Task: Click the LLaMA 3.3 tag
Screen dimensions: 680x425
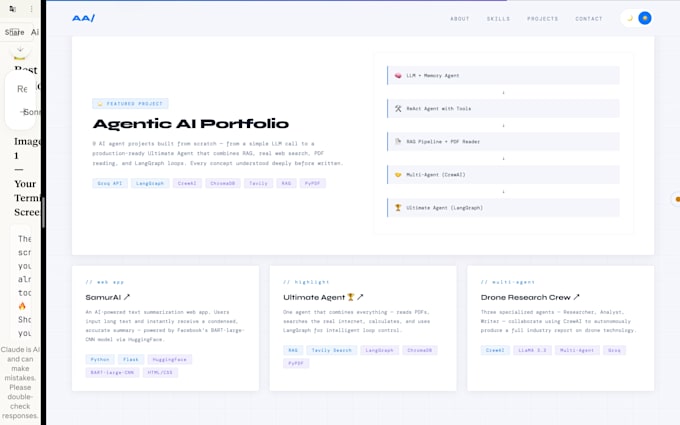Action: 532,350
